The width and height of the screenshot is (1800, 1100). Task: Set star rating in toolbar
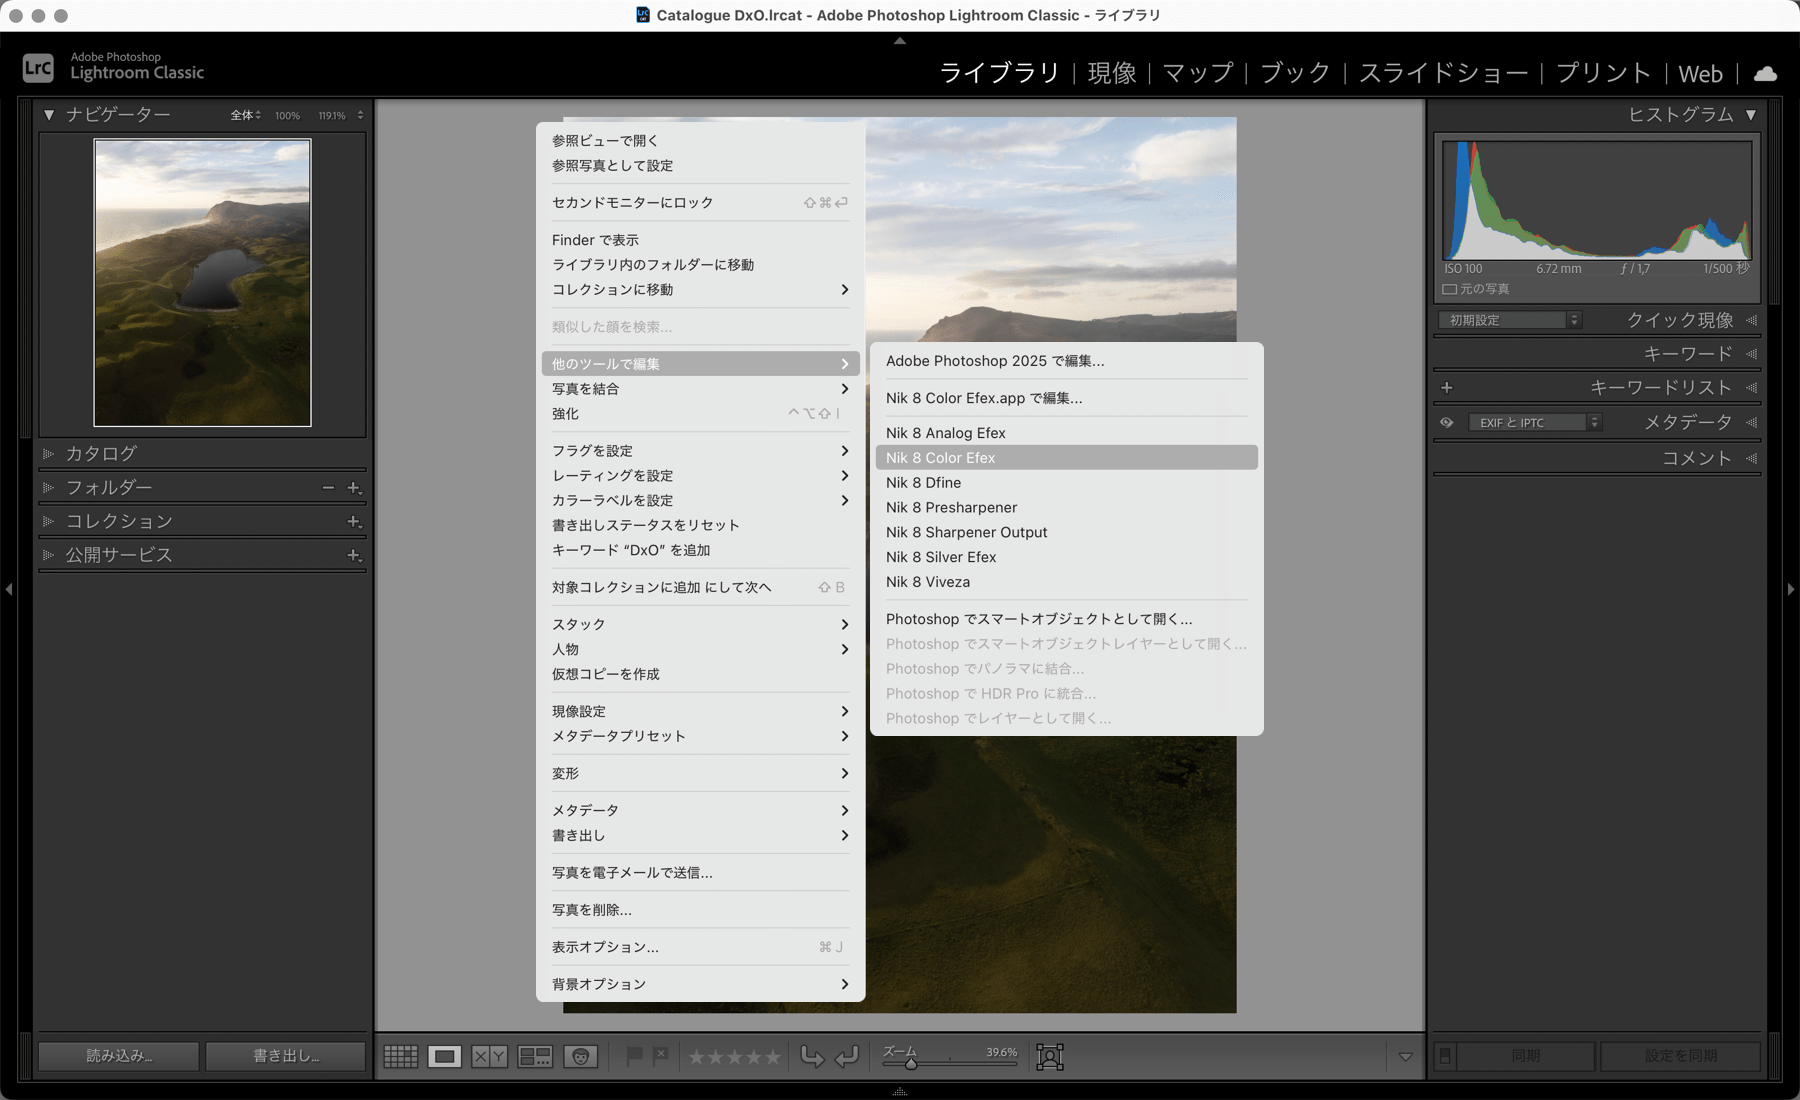(x=735, y=1057)
